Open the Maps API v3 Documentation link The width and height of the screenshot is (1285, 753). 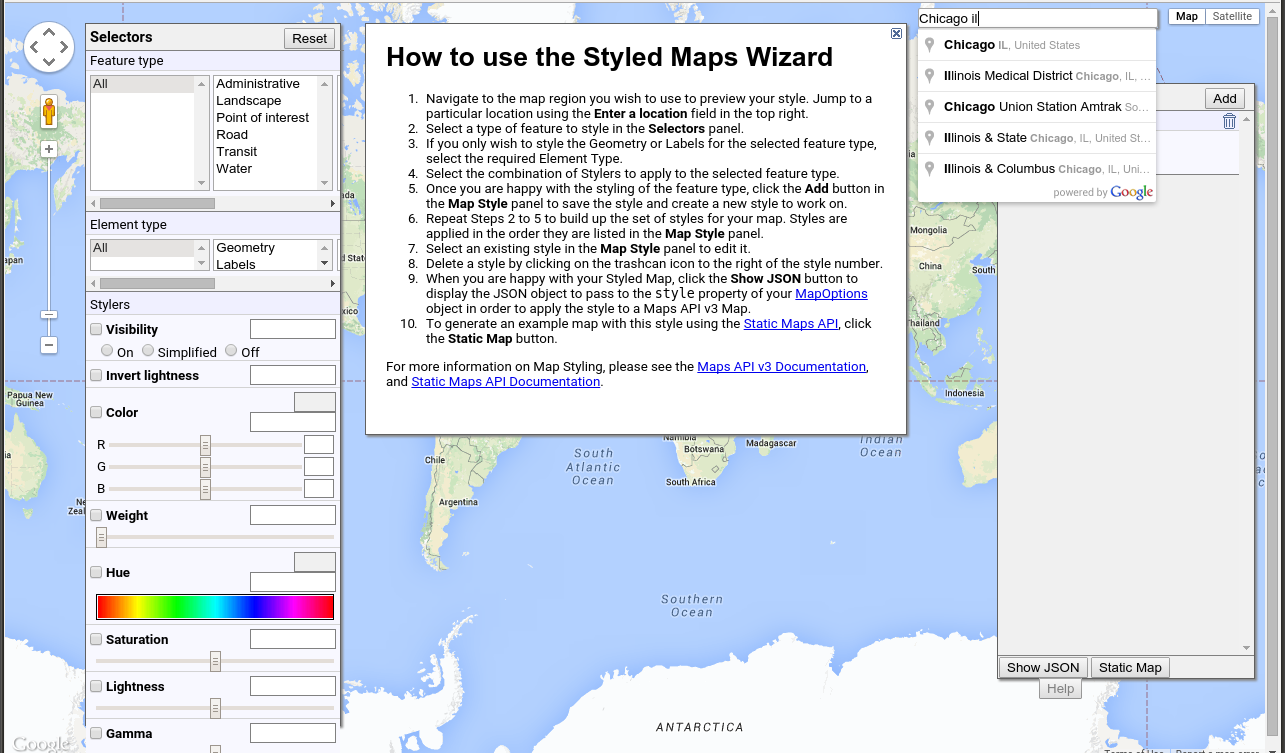781,367
